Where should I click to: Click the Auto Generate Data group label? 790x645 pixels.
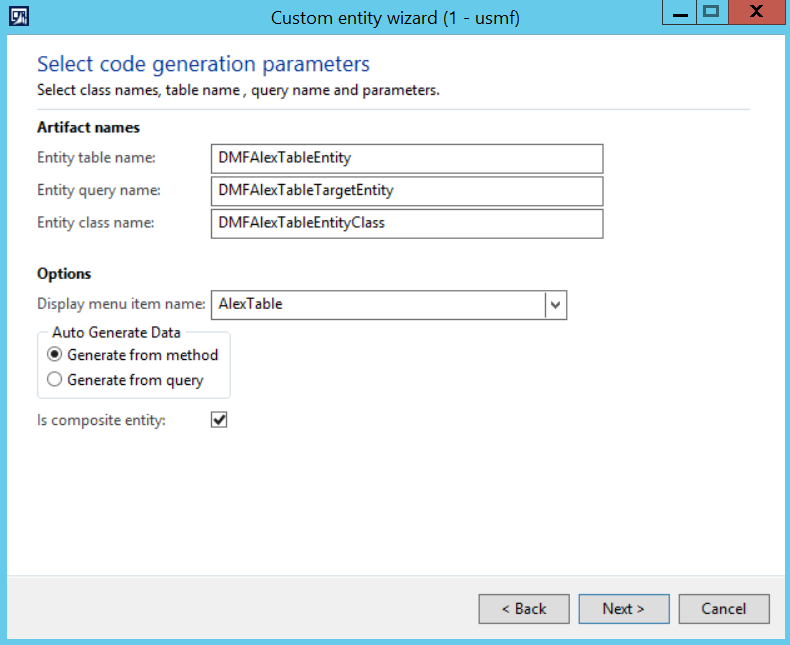(x=114, y=333)
